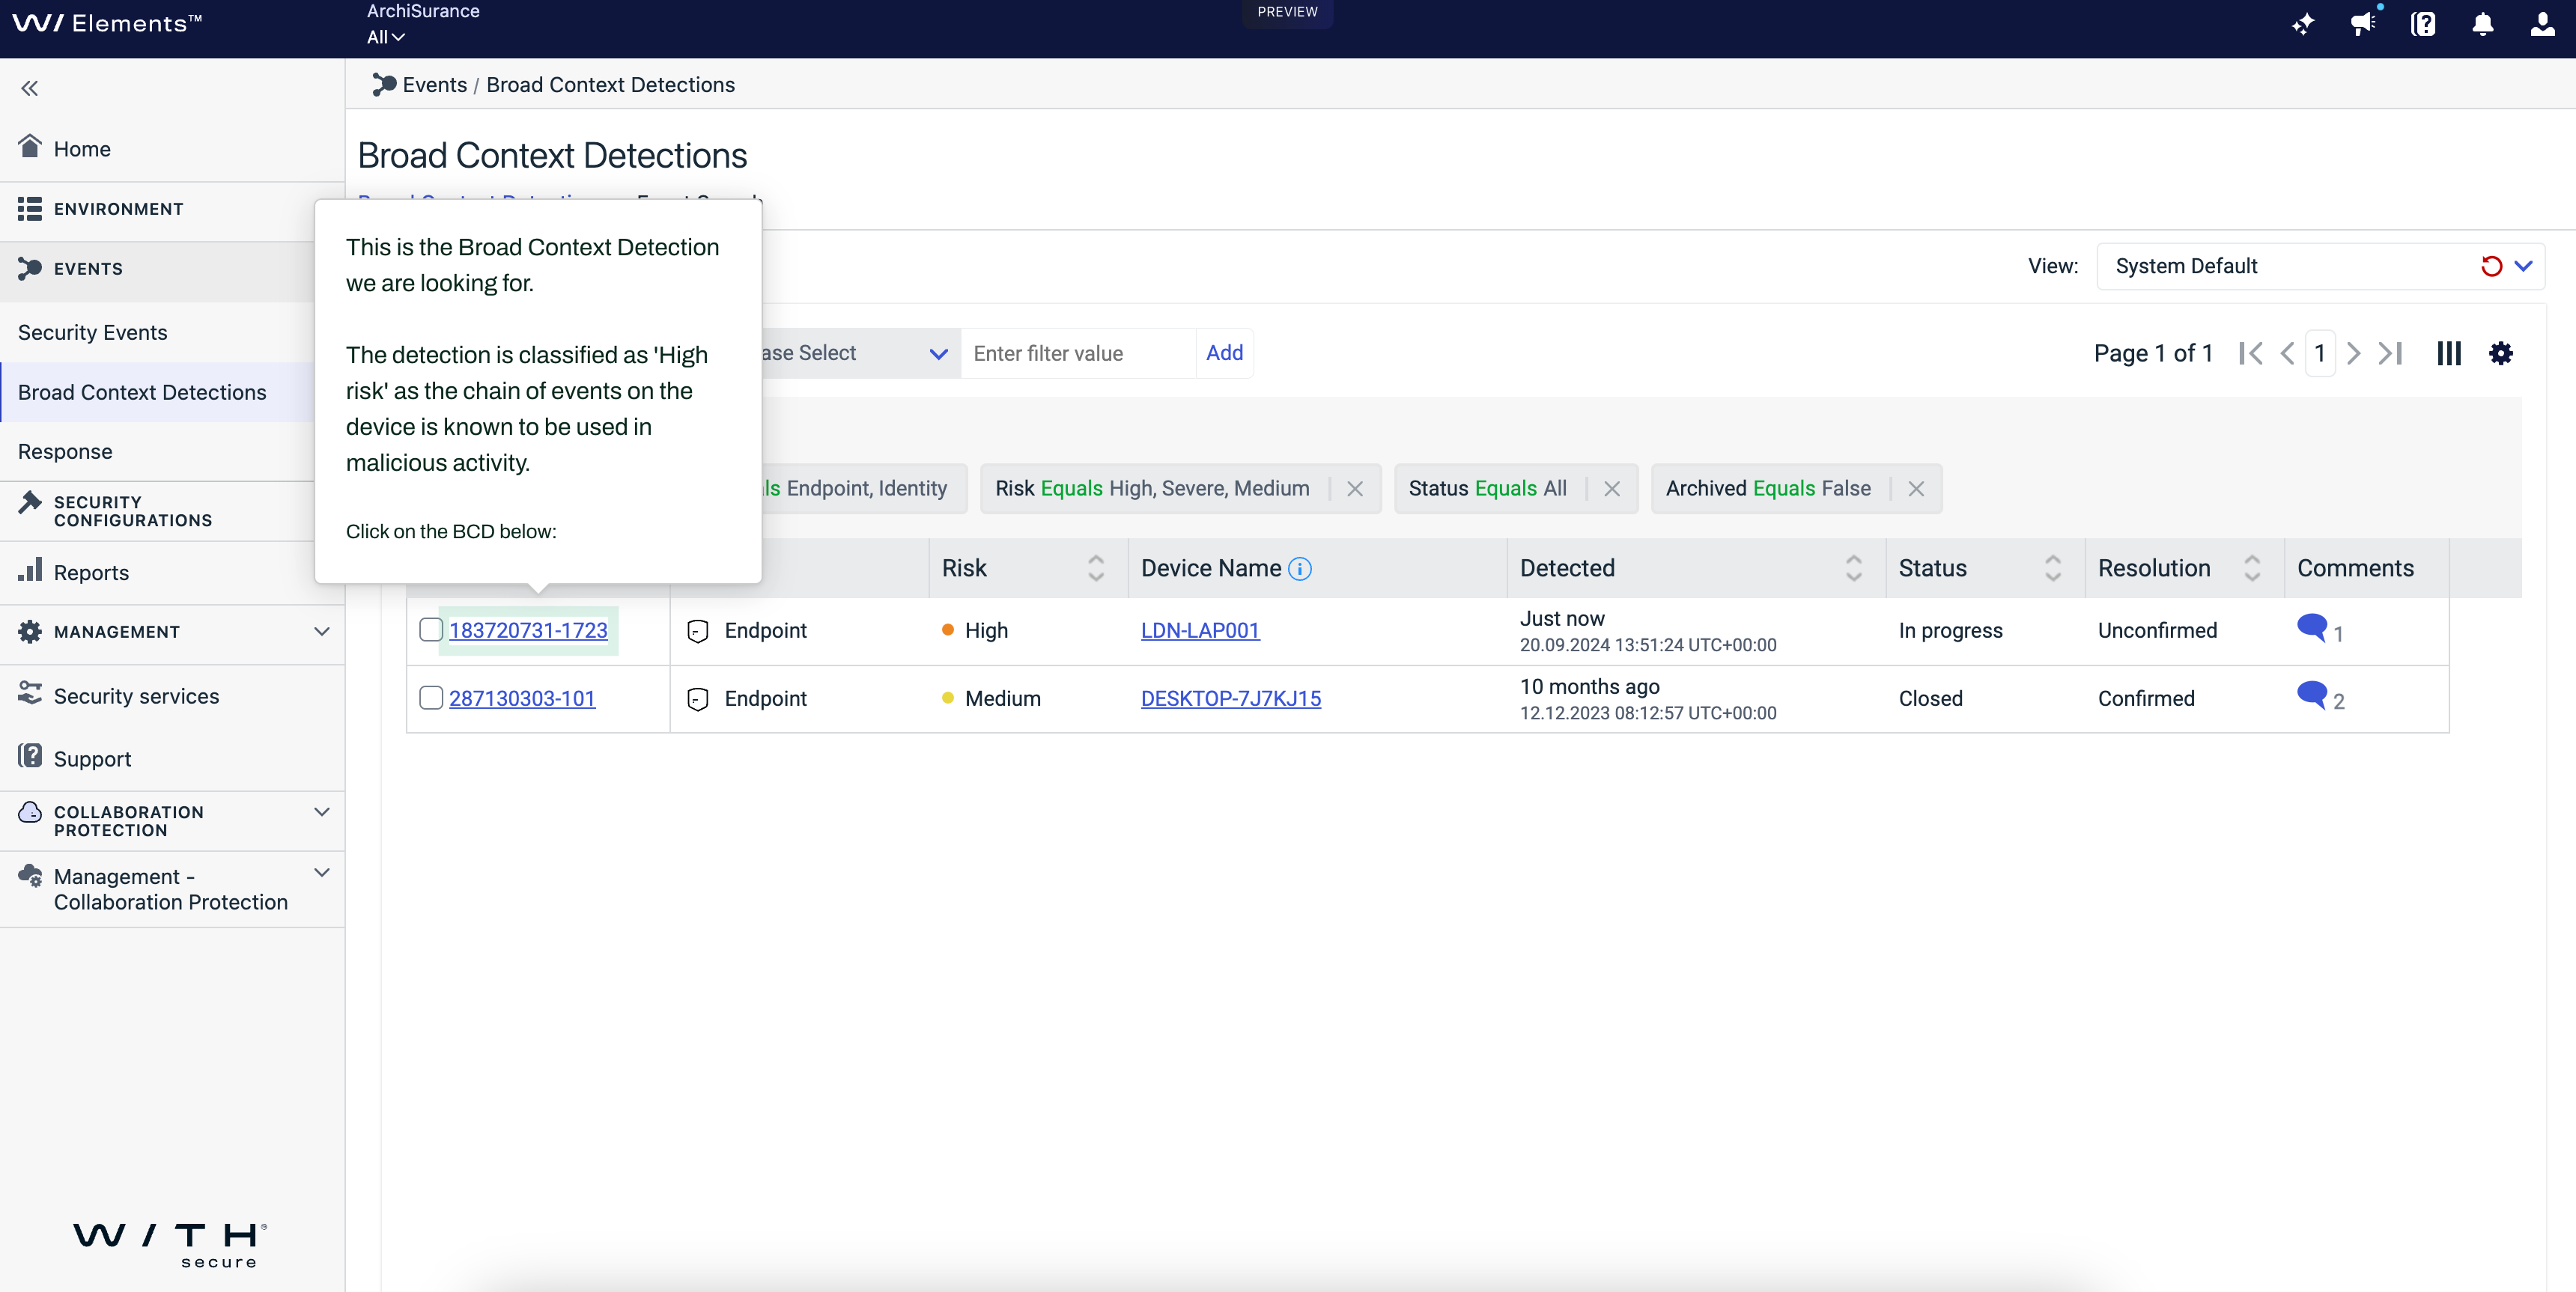Open the ArchiSurance All organization dropdown
Image resolution: width=2576 pixels, height=1292 pixels.
[x=386, y=37]
